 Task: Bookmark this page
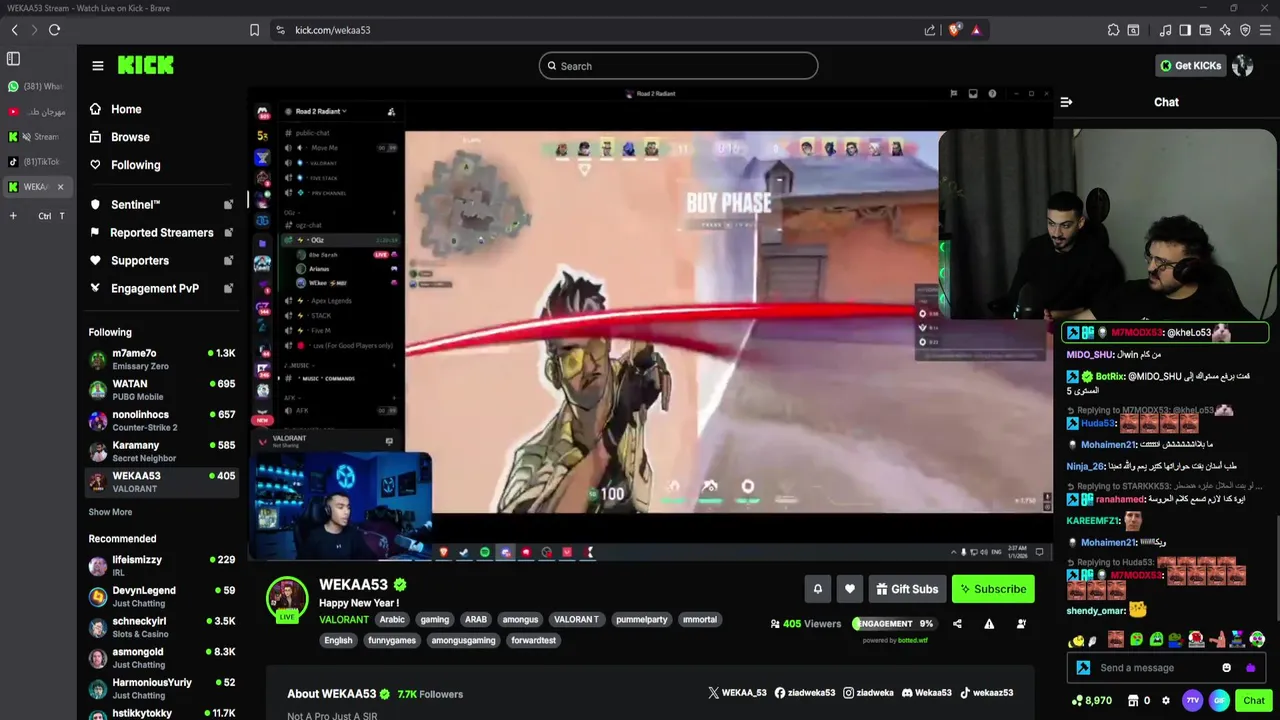(x=255, y=30)
